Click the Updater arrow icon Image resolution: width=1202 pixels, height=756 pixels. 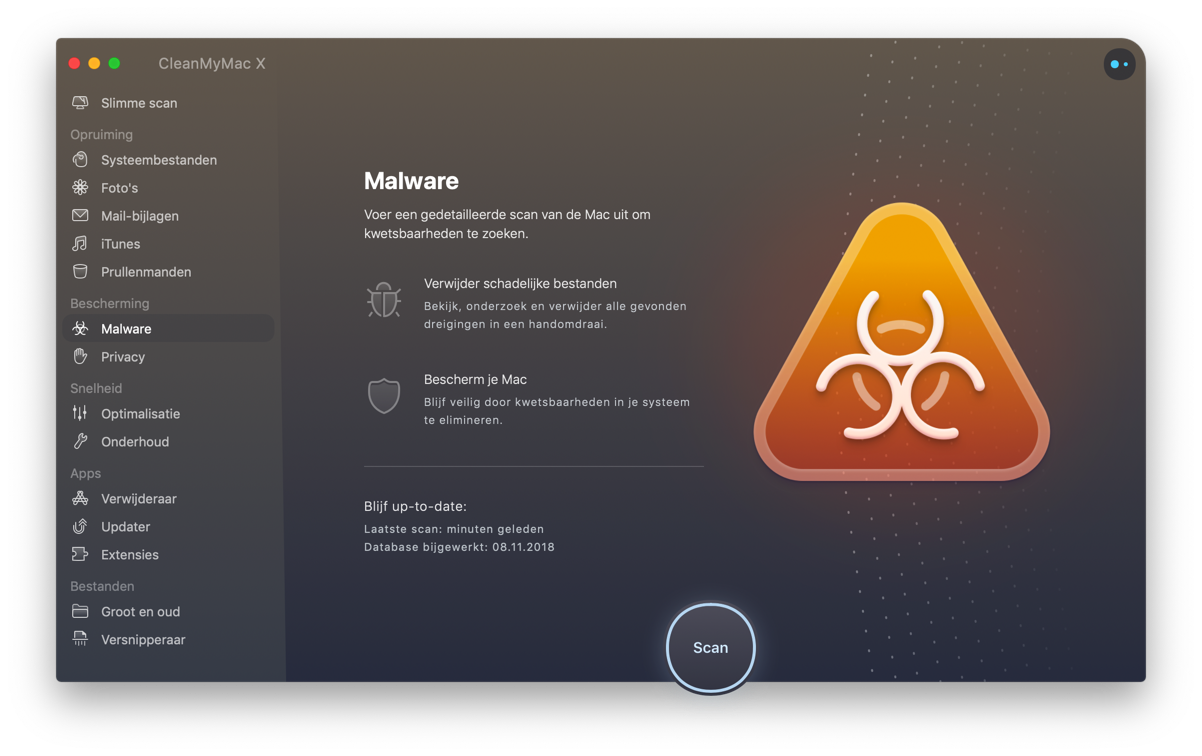[x=80, y=527]
